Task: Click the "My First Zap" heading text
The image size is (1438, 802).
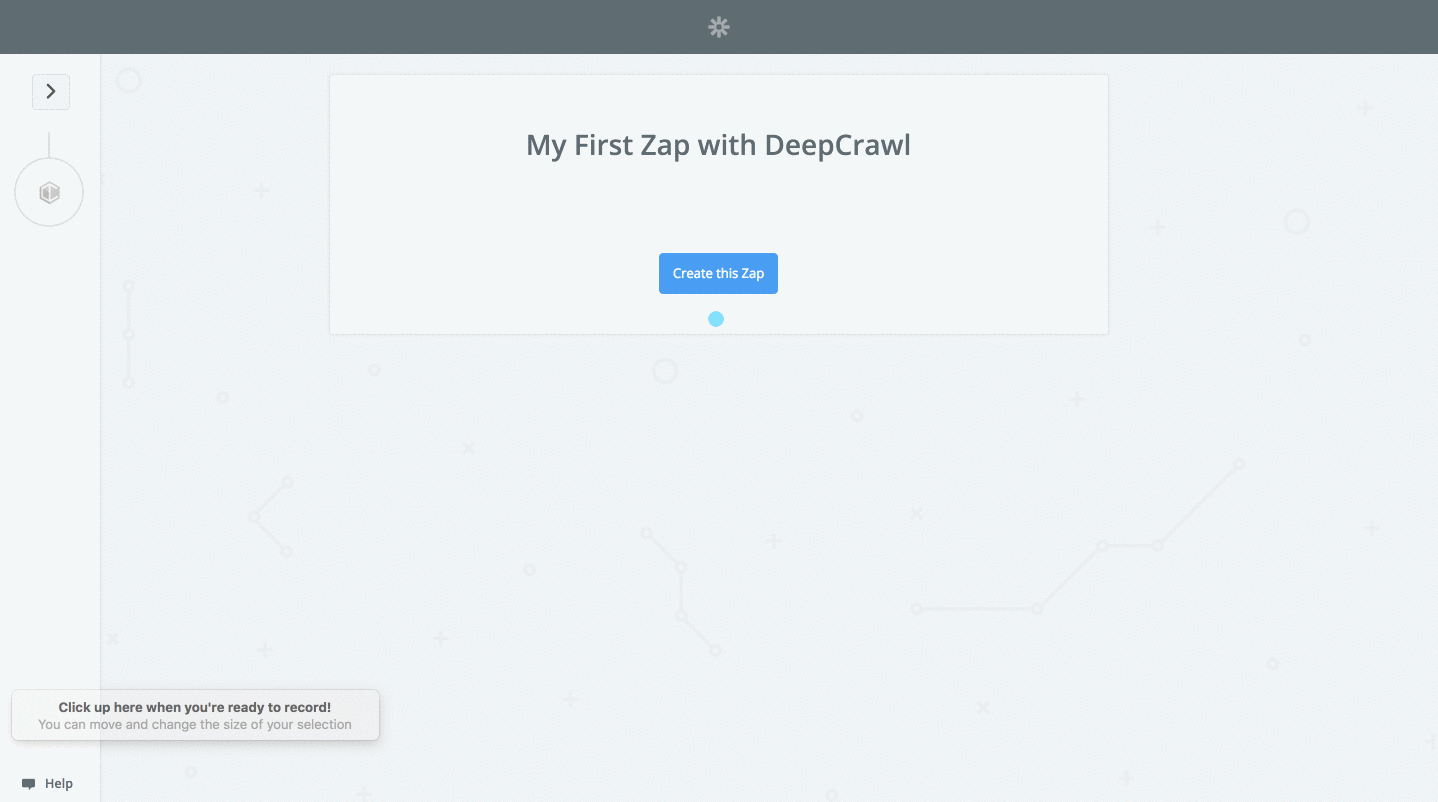Action: point(608,146)
